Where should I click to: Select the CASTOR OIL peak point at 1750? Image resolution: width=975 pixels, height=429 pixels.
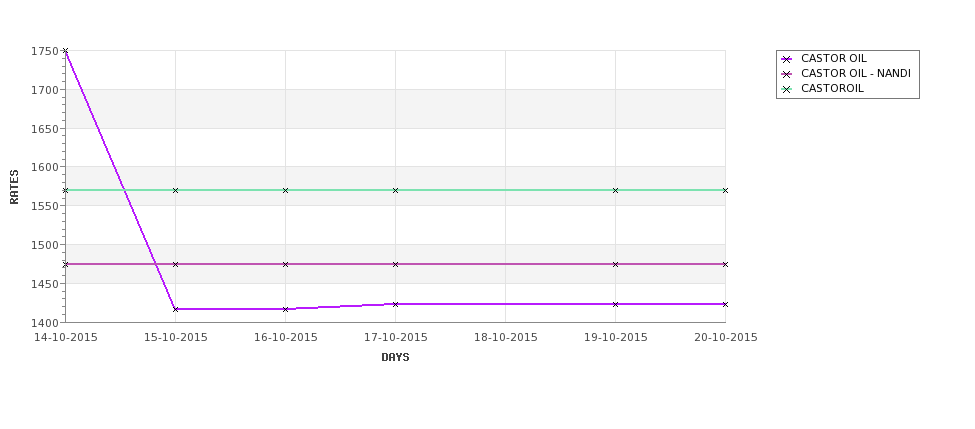(65, 51)
